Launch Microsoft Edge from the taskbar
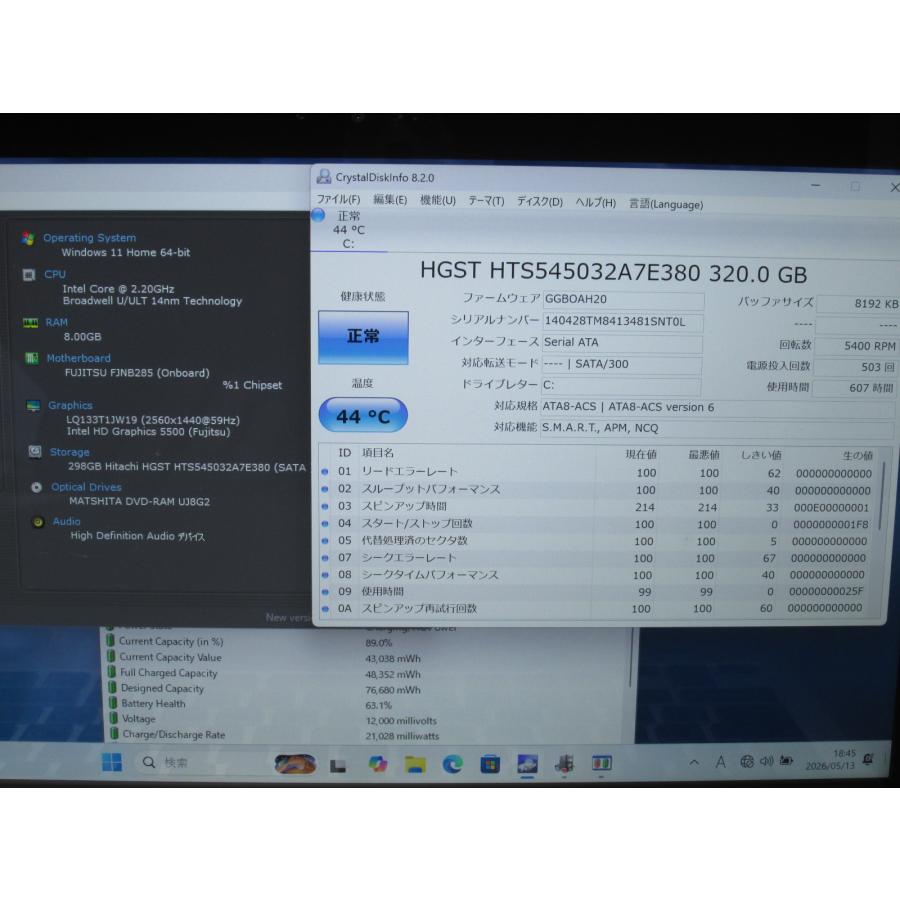This screenshot has height=900, width=900. [x=452, y=764]
